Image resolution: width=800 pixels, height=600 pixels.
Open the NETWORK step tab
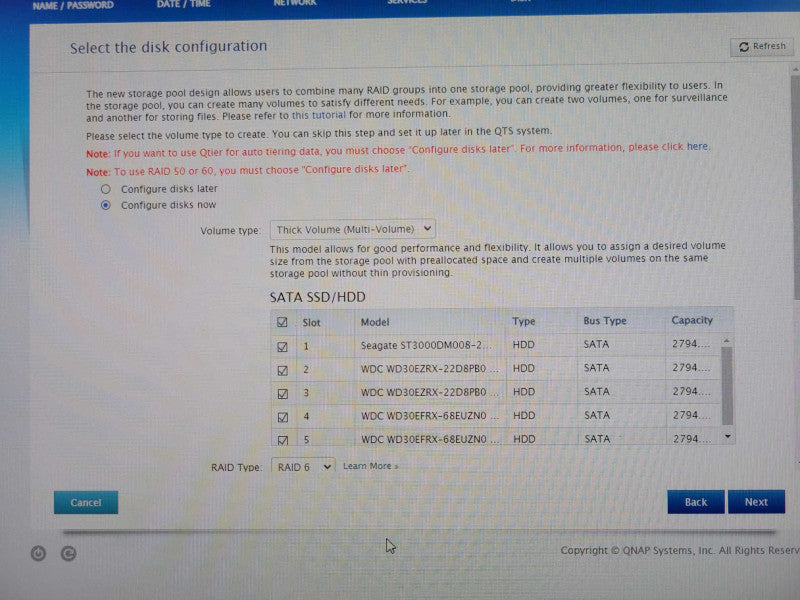[x=295, y=3]
